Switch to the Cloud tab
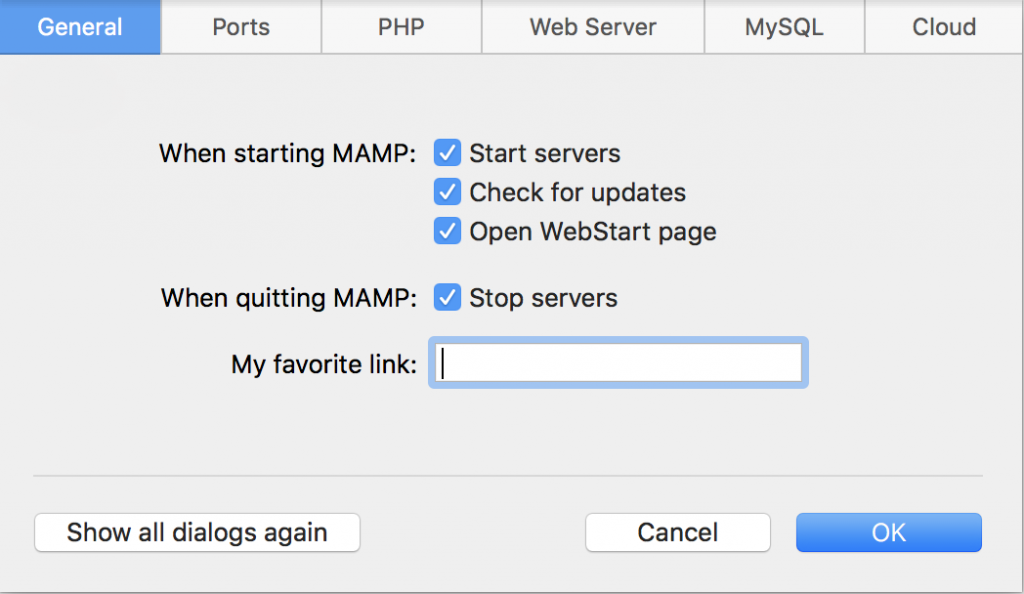The image size is (1024, 594). point(943,27)
